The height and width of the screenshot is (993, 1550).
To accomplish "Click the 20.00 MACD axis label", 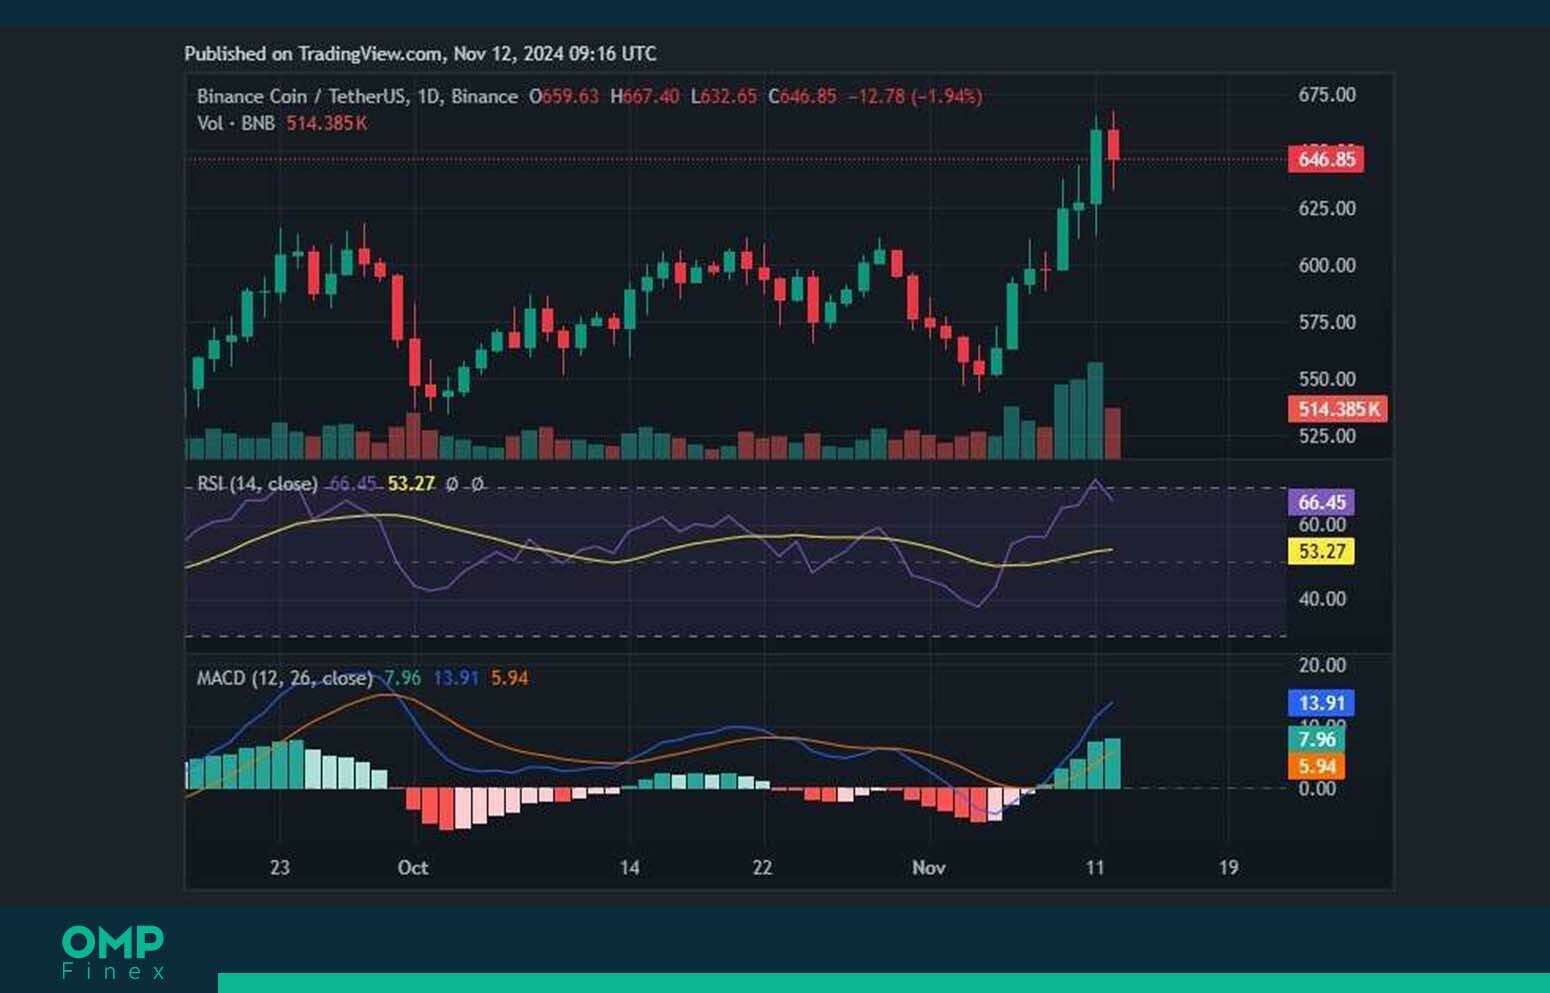I will [1321, 666].
